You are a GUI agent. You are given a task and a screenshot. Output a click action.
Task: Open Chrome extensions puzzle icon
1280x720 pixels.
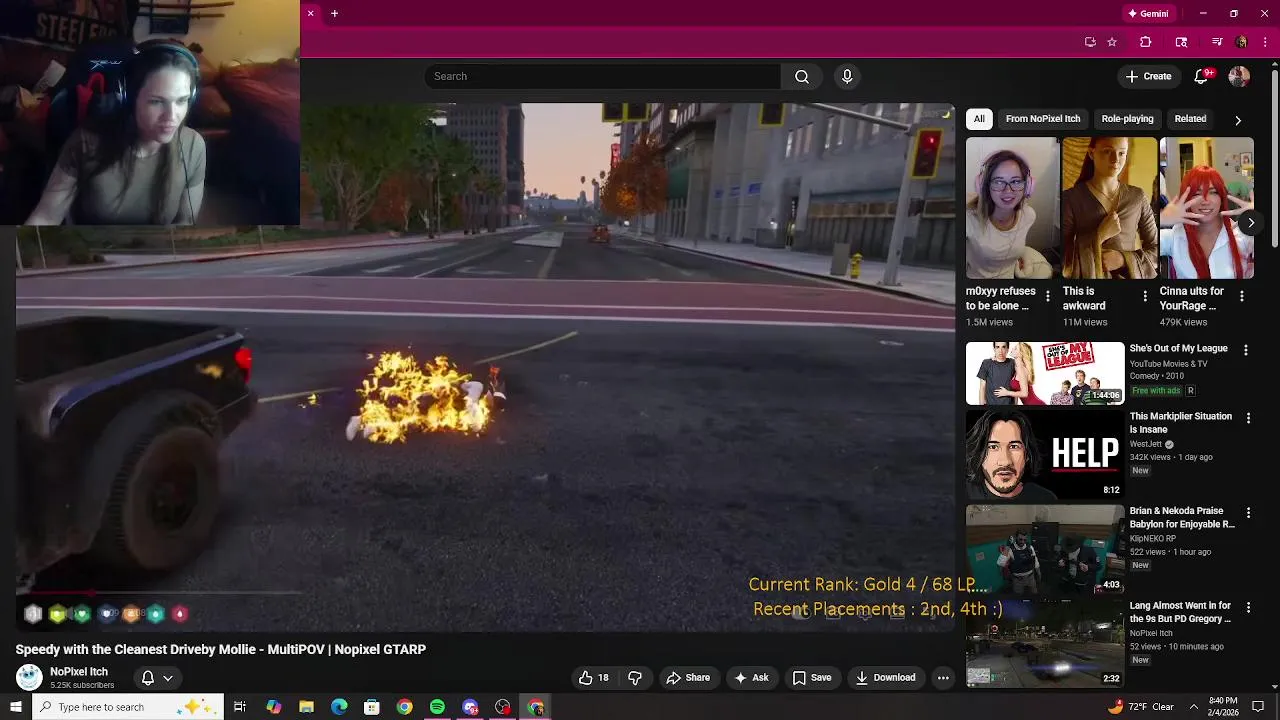1146,42
